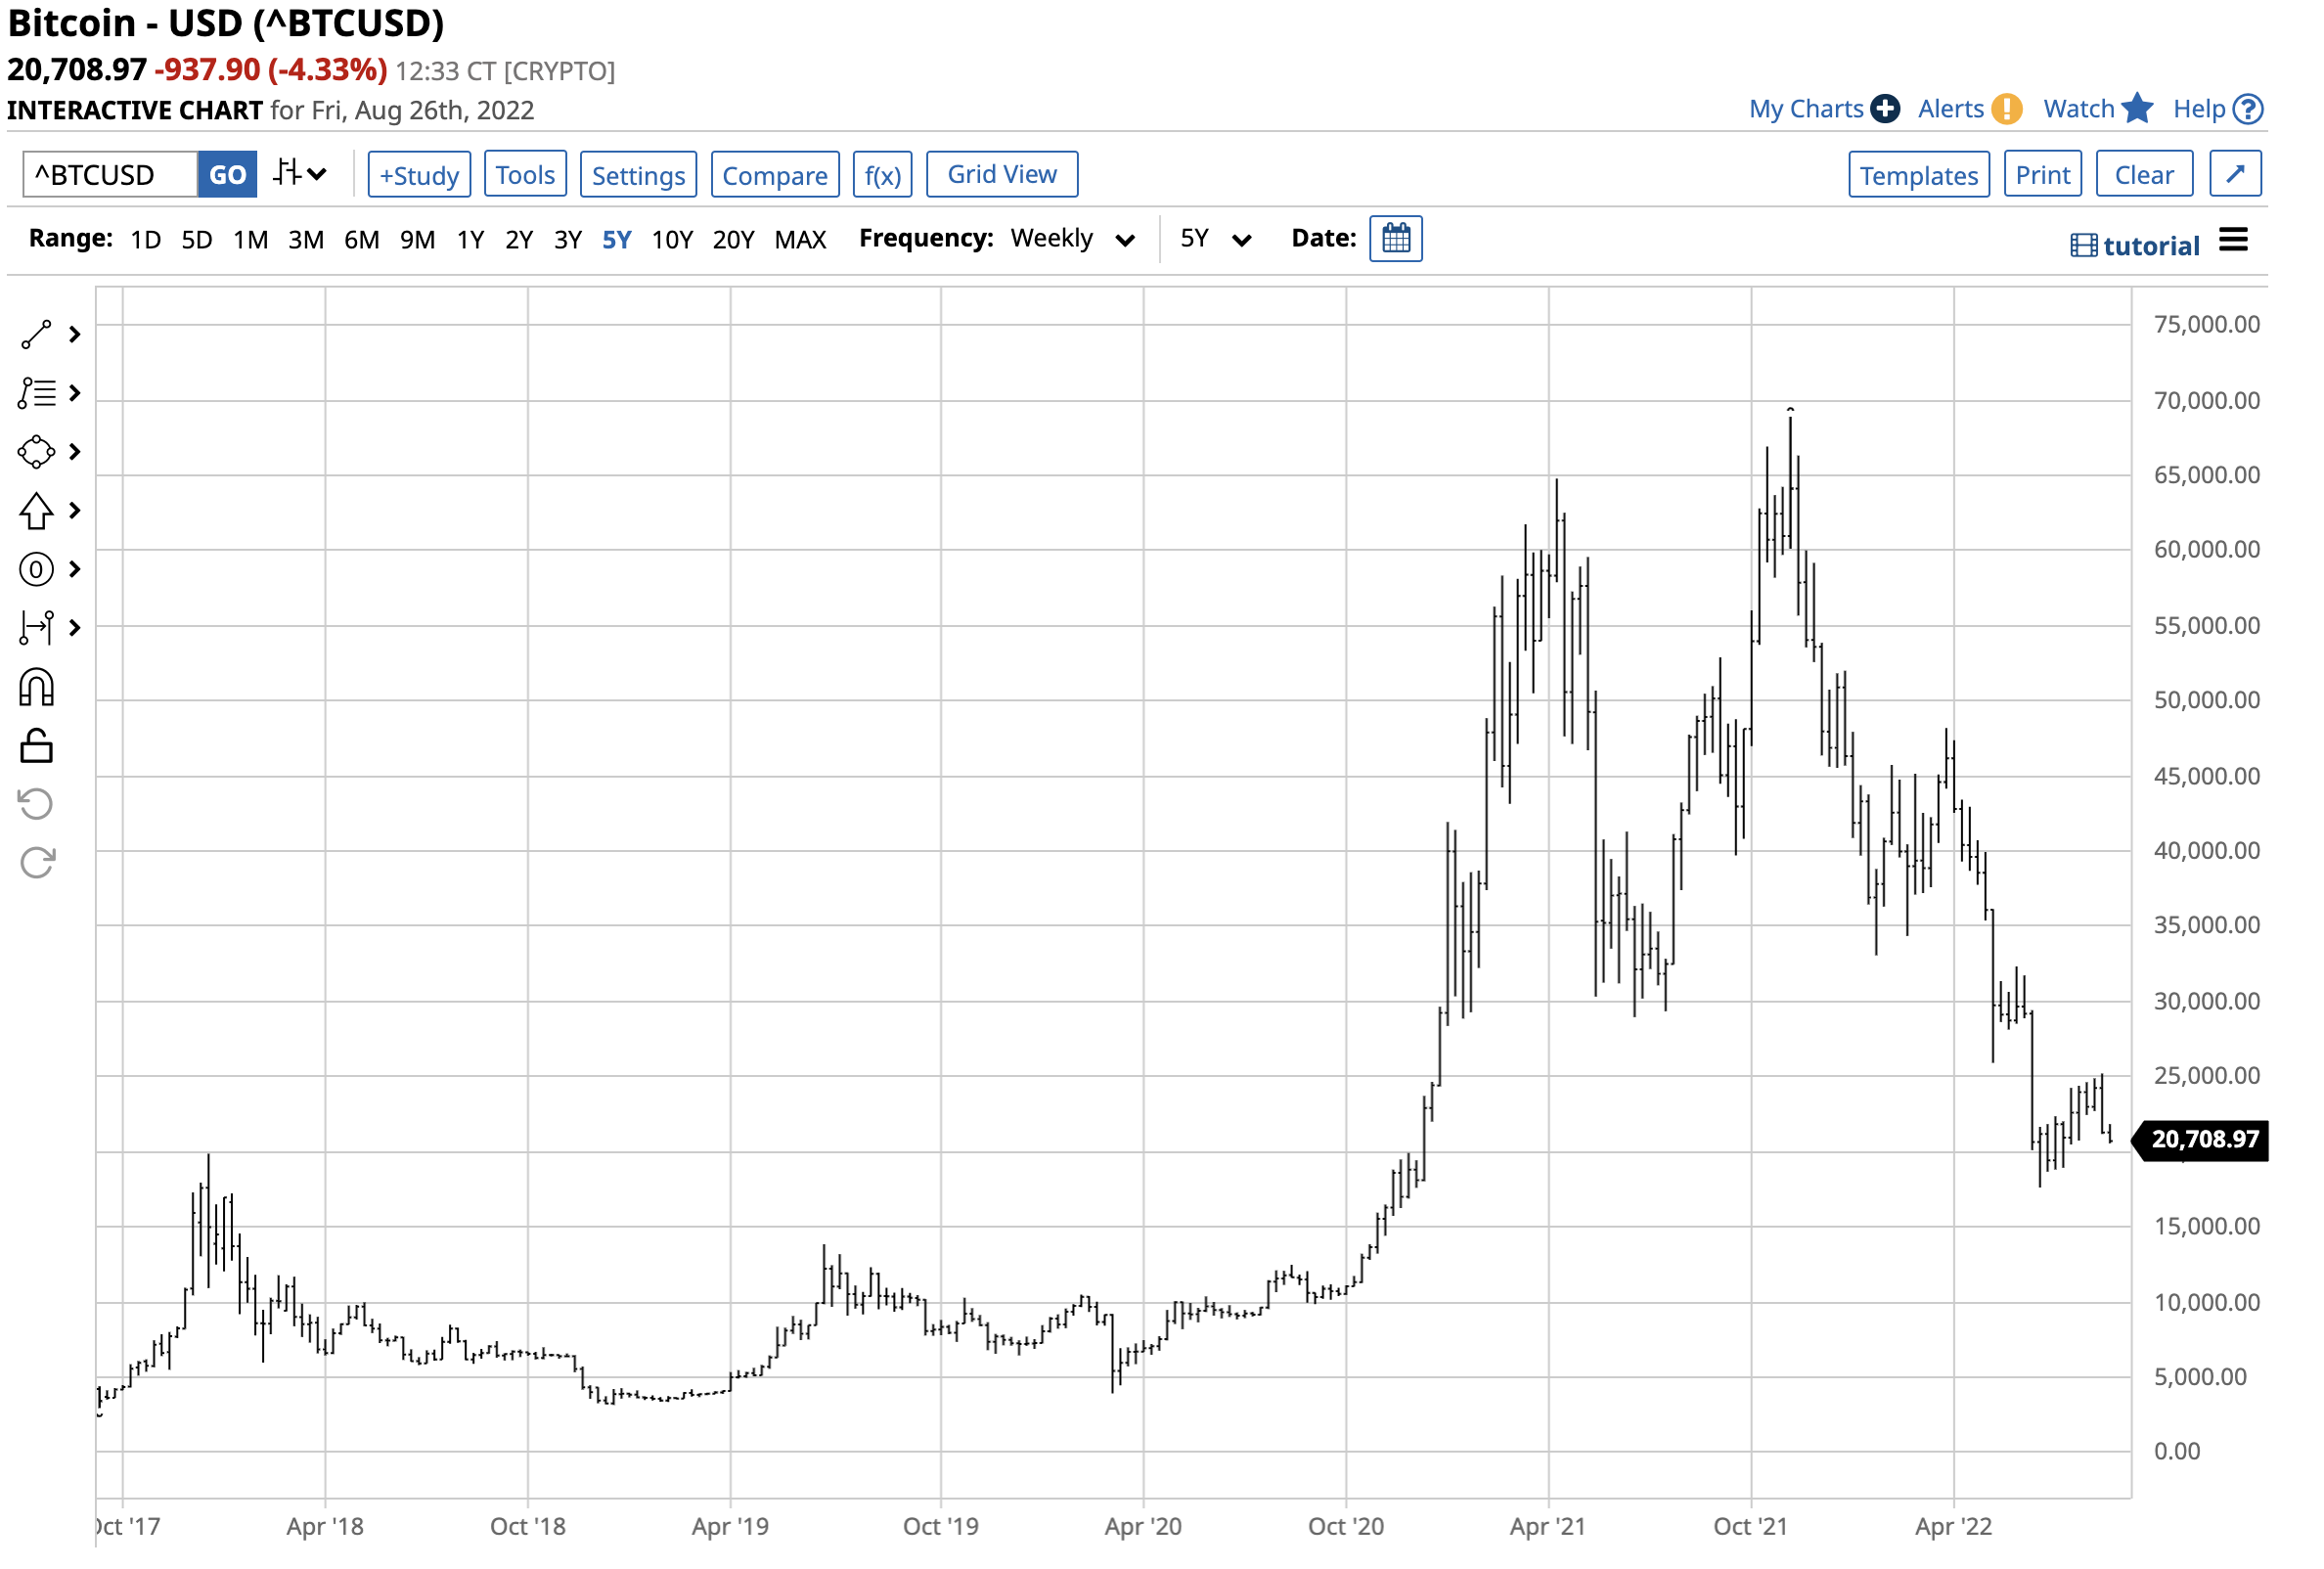Toggle the lock drawings padlock

pos(36,747)
